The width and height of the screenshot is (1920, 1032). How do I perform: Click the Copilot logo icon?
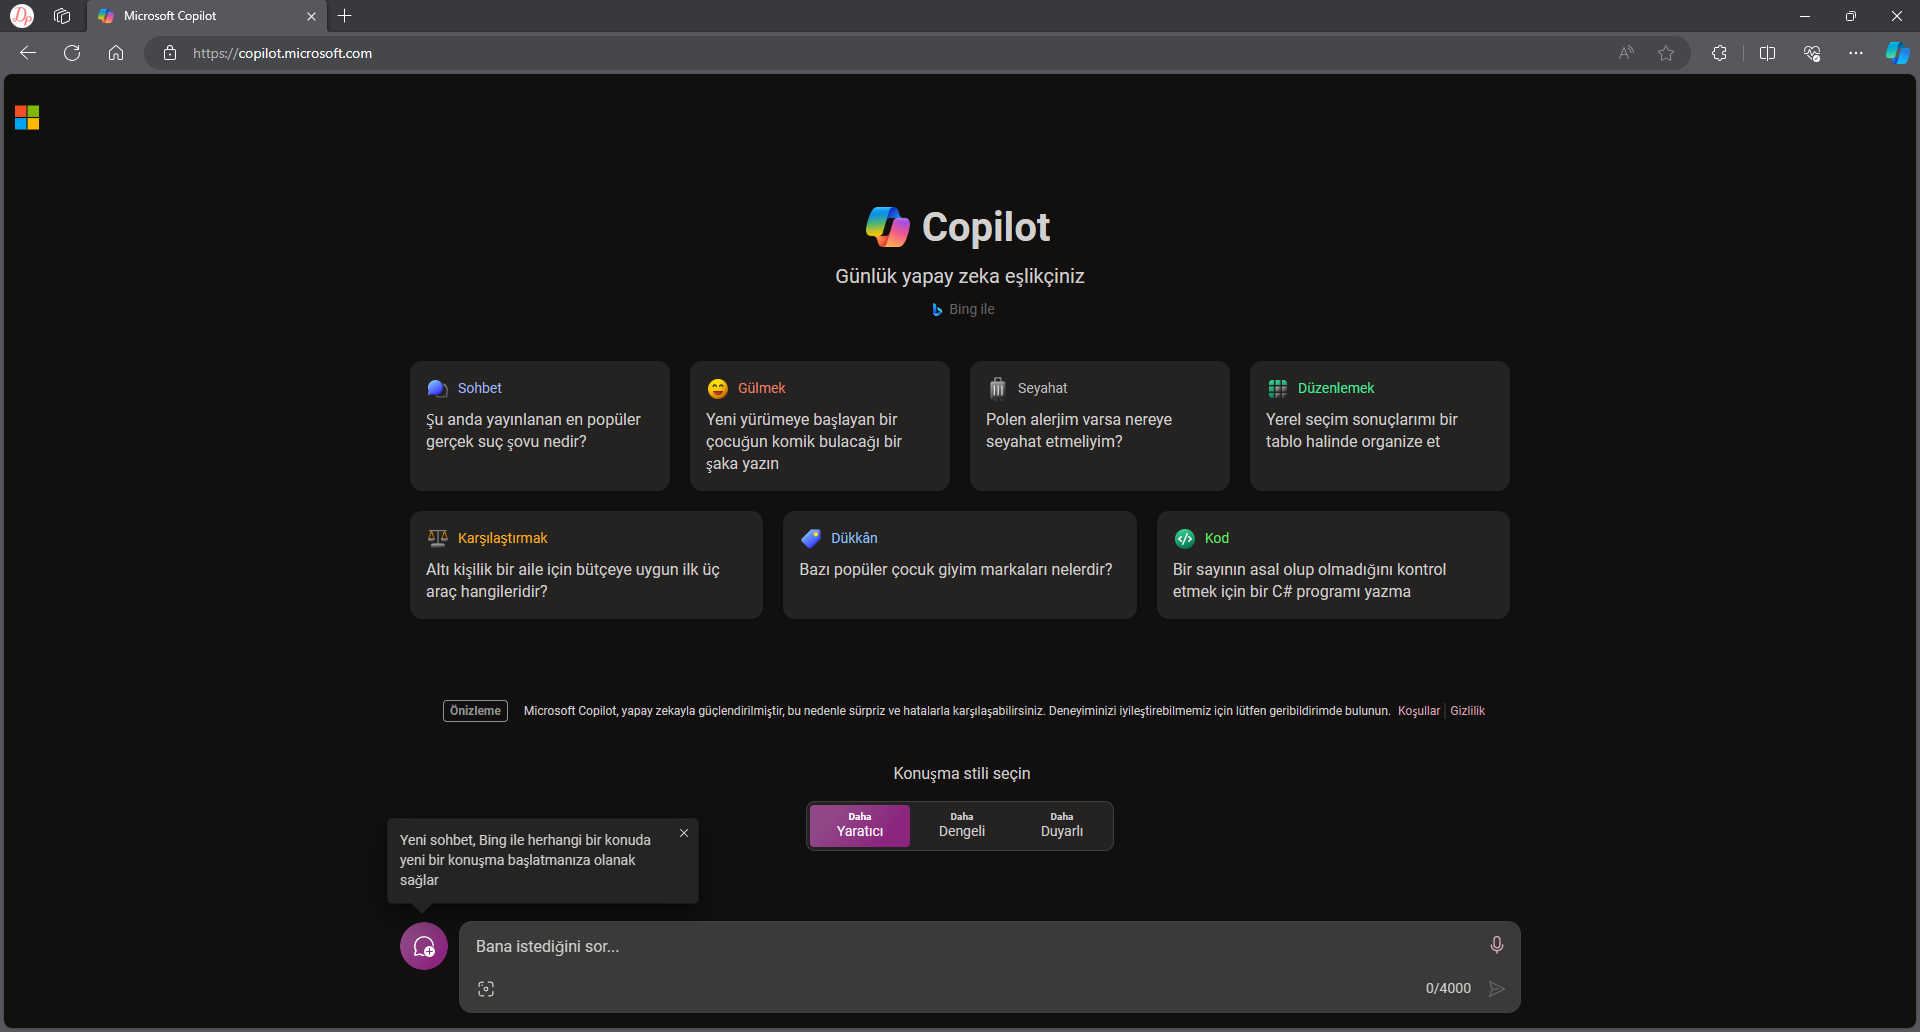(x=888, y=227)
